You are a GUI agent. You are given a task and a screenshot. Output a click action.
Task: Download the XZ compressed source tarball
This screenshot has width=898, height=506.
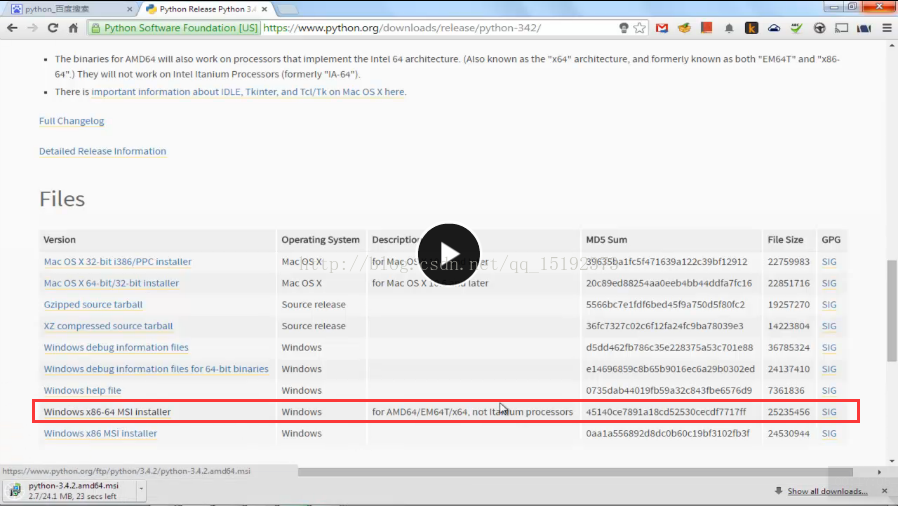point(108,326)
